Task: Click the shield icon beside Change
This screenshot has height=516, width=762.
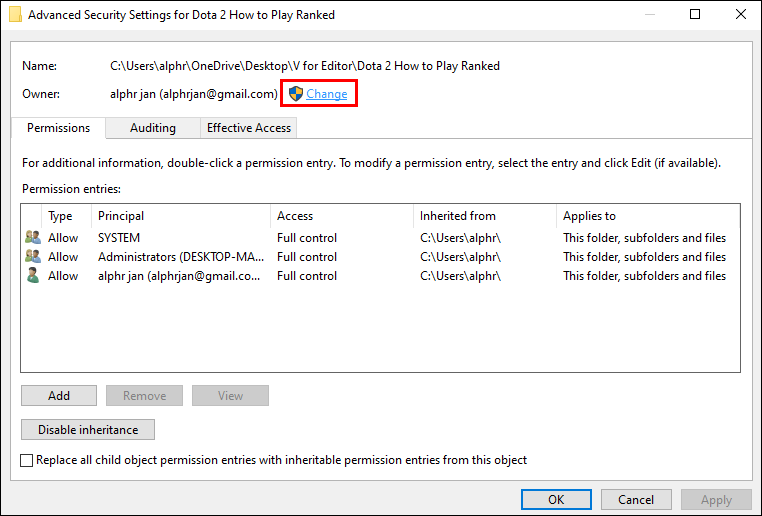Action: 295,94
